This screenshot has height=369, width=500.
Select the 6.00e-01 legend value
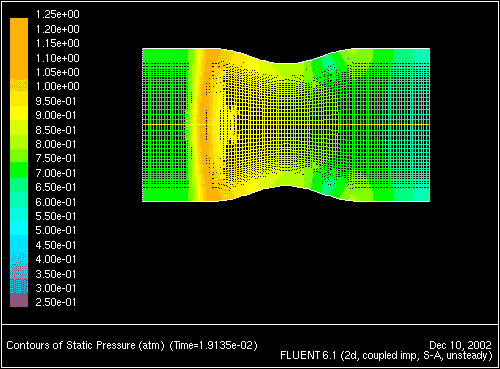coord(56,202)
